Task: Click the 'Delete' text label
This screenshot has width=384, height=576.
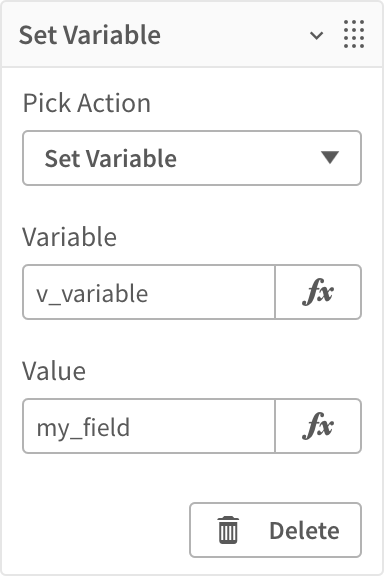Action: [x=304, y=531]
